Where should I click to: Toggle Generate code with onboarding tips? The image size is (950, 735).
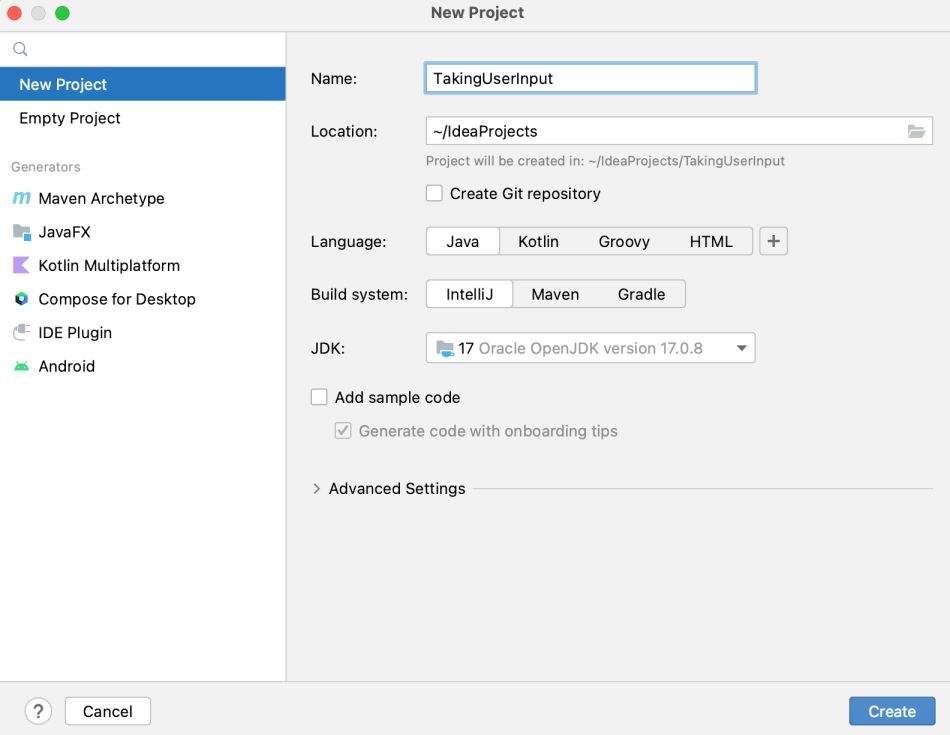(343, 430)
